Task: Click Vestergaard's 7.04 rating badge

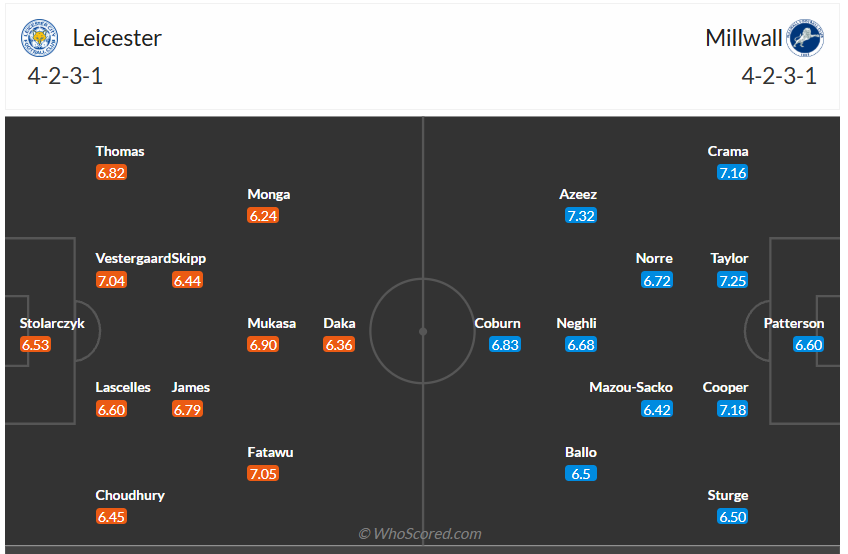Action: click(111, 280)
